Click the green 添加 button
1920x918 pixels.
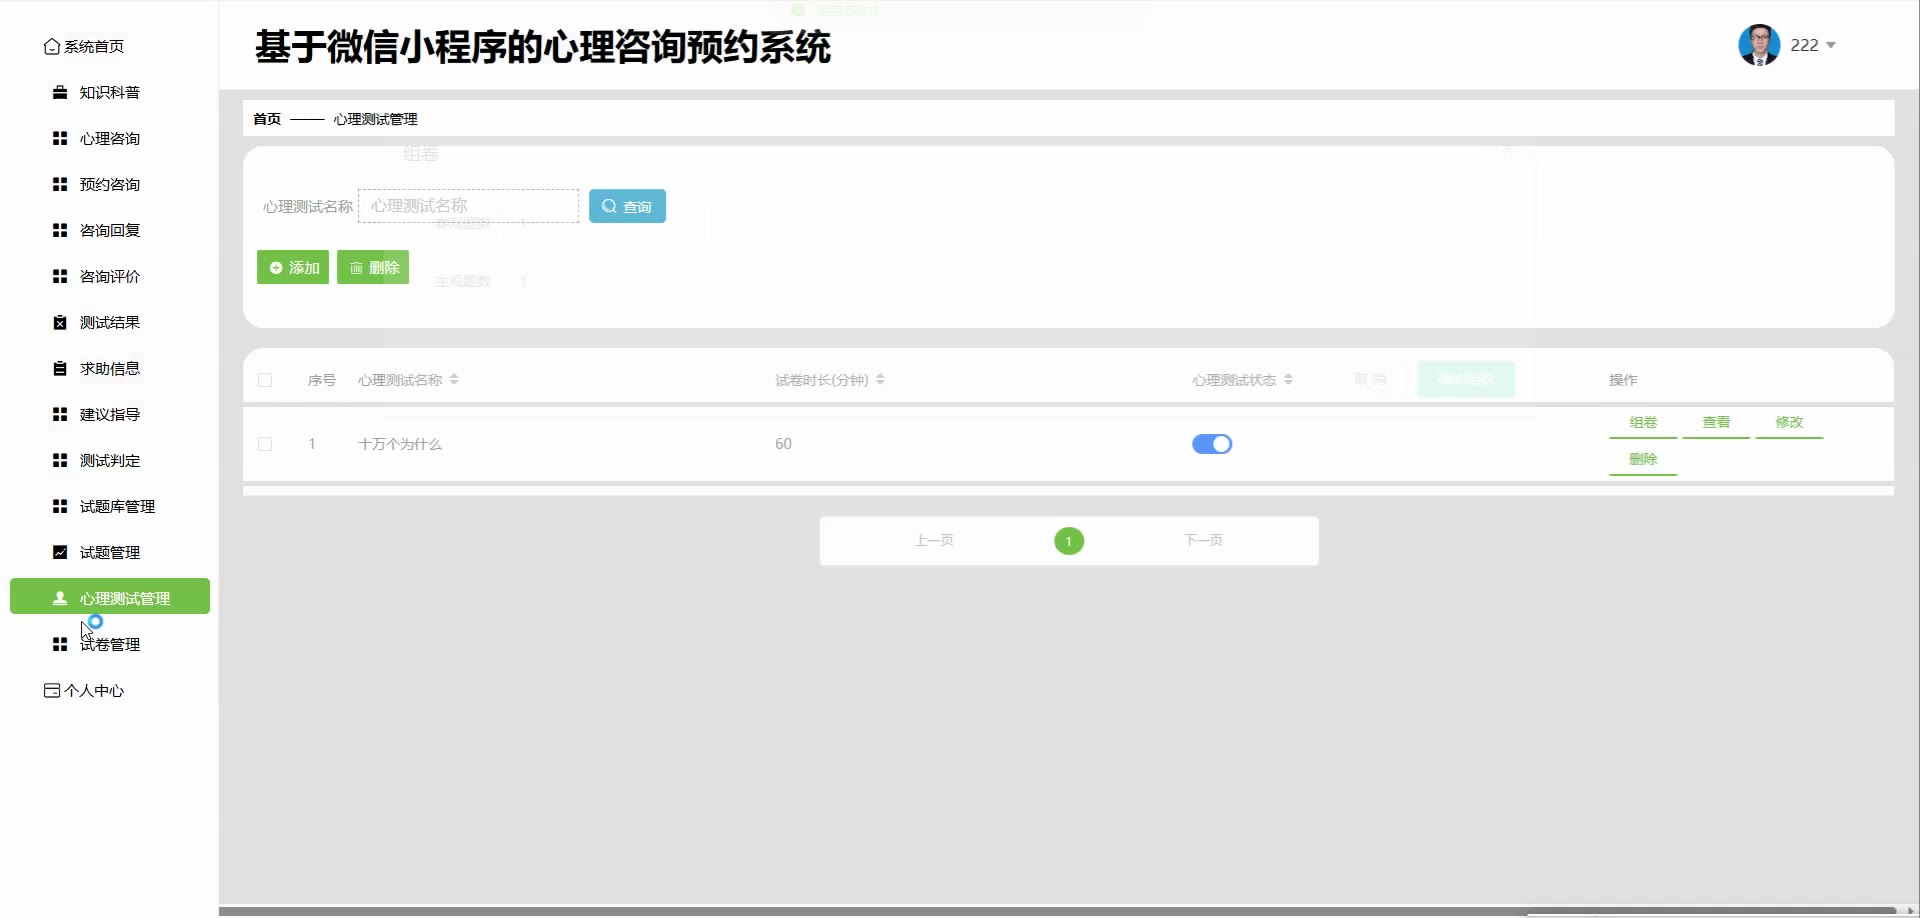(293, 268)
